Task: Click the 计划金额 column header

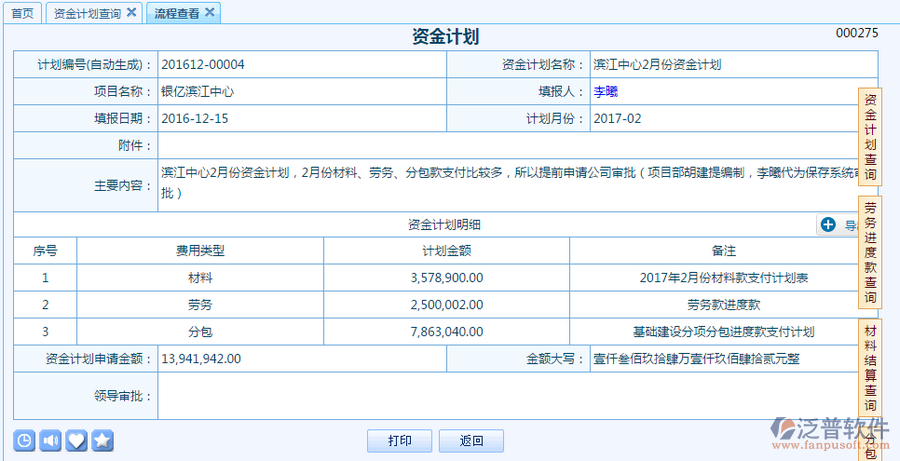Action: pos(447,251)
